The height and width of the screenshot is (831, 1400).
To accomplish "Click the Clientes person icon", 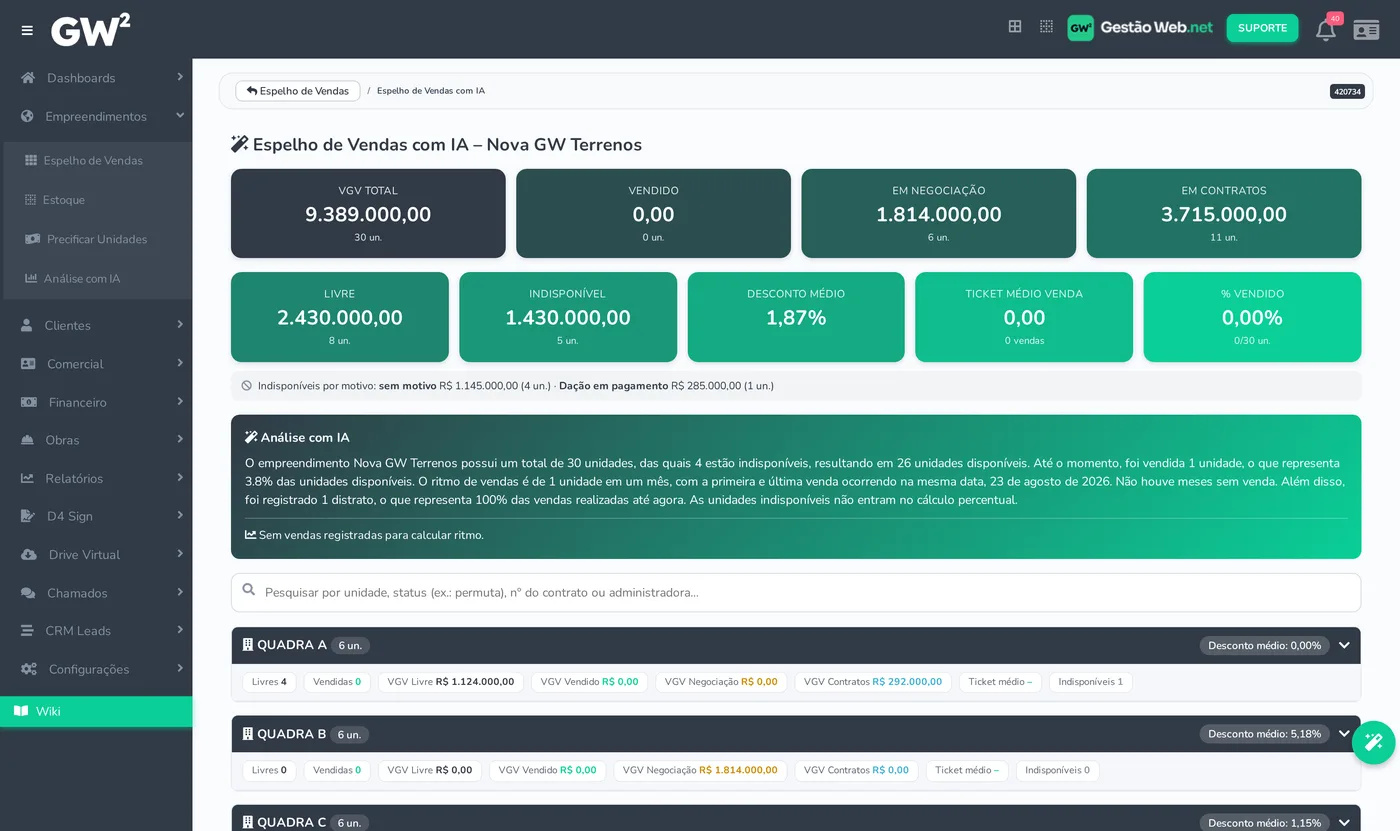I will [27, 325].
